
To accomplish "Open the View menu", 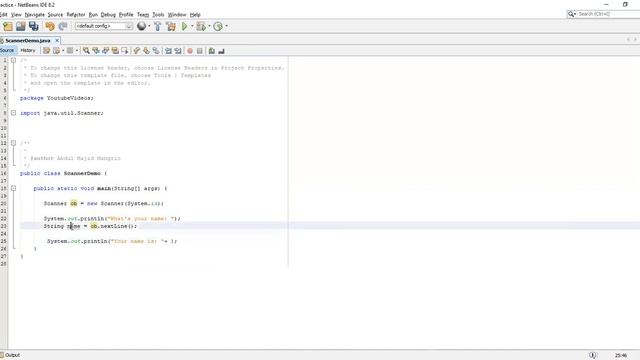I will point(16,15).
